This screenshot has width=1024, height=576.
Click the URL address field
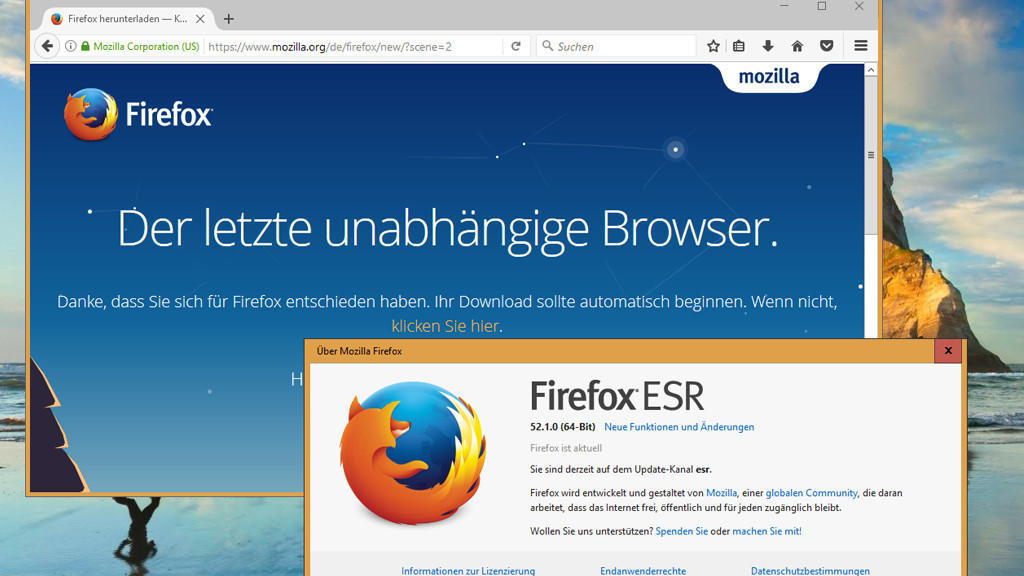pyautogui.click(x=350, y=46)
